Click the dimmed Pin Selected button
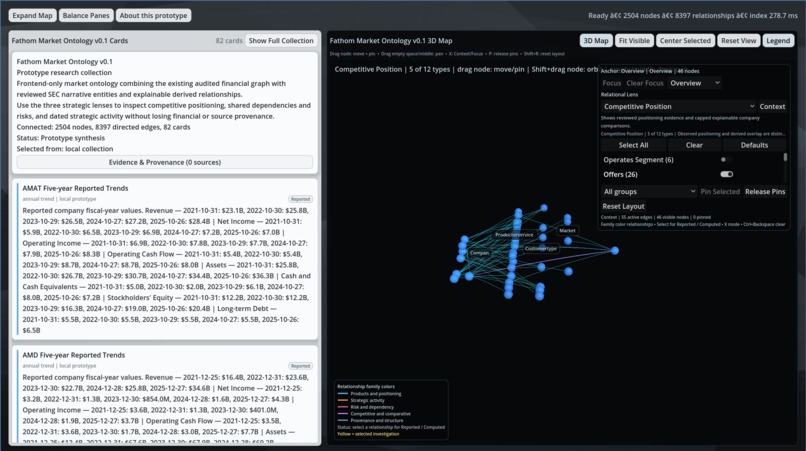Screen dimensions: 806x451 pos(720,191)
